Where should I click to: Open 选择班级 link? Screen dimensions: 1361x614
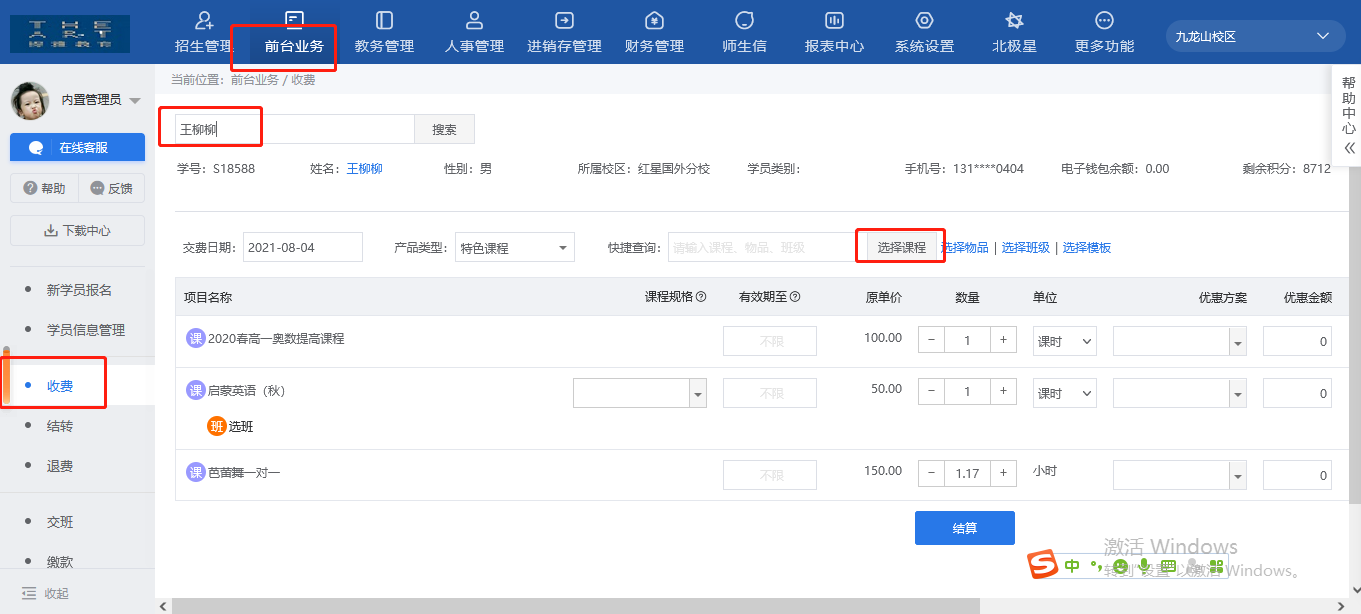pos(1026,248)
